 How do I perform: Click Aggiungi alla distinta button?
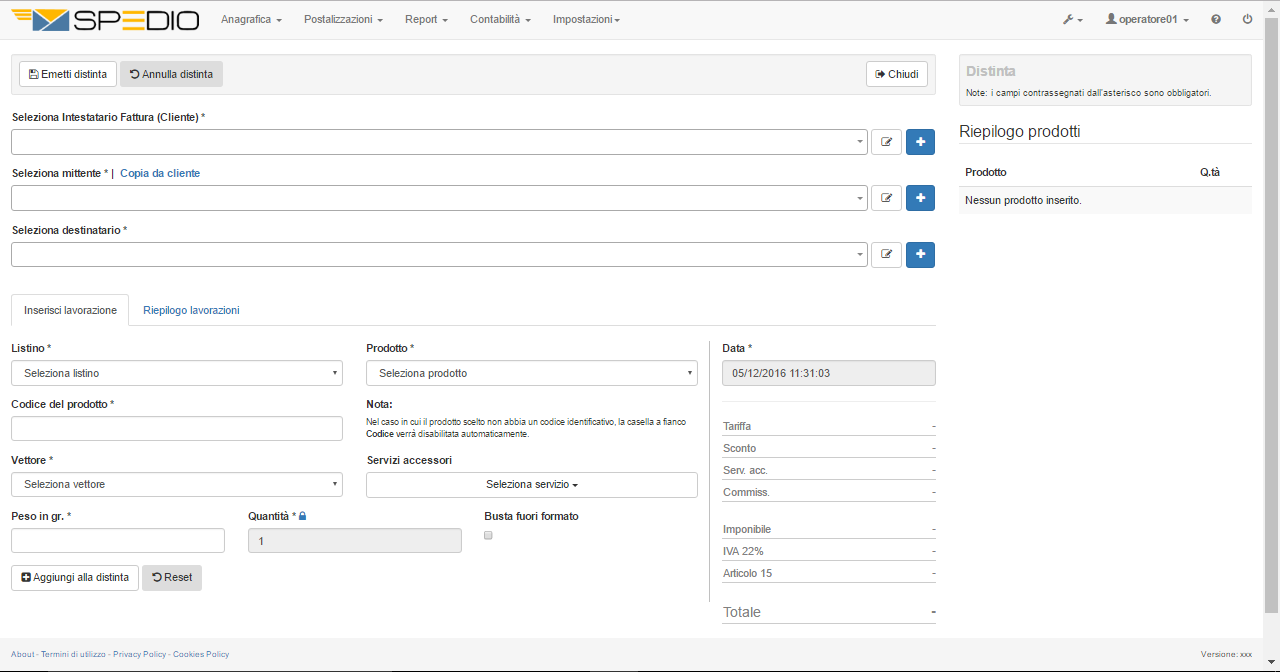[x=75, y=577]
